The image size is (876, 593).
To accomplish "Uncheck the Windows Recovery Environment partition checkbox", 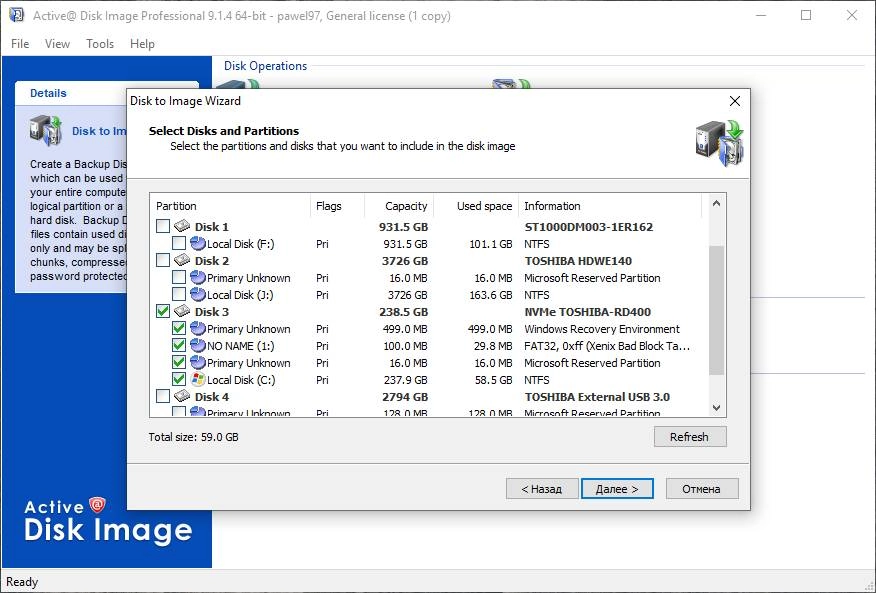I will pyautogui.click(x=179, y=328).
